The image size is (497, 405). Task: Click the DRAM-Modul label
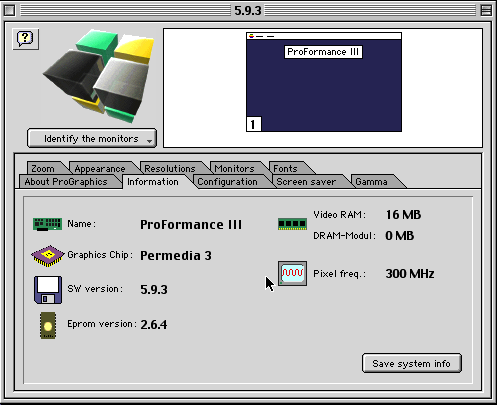click(x=344, y=236)
